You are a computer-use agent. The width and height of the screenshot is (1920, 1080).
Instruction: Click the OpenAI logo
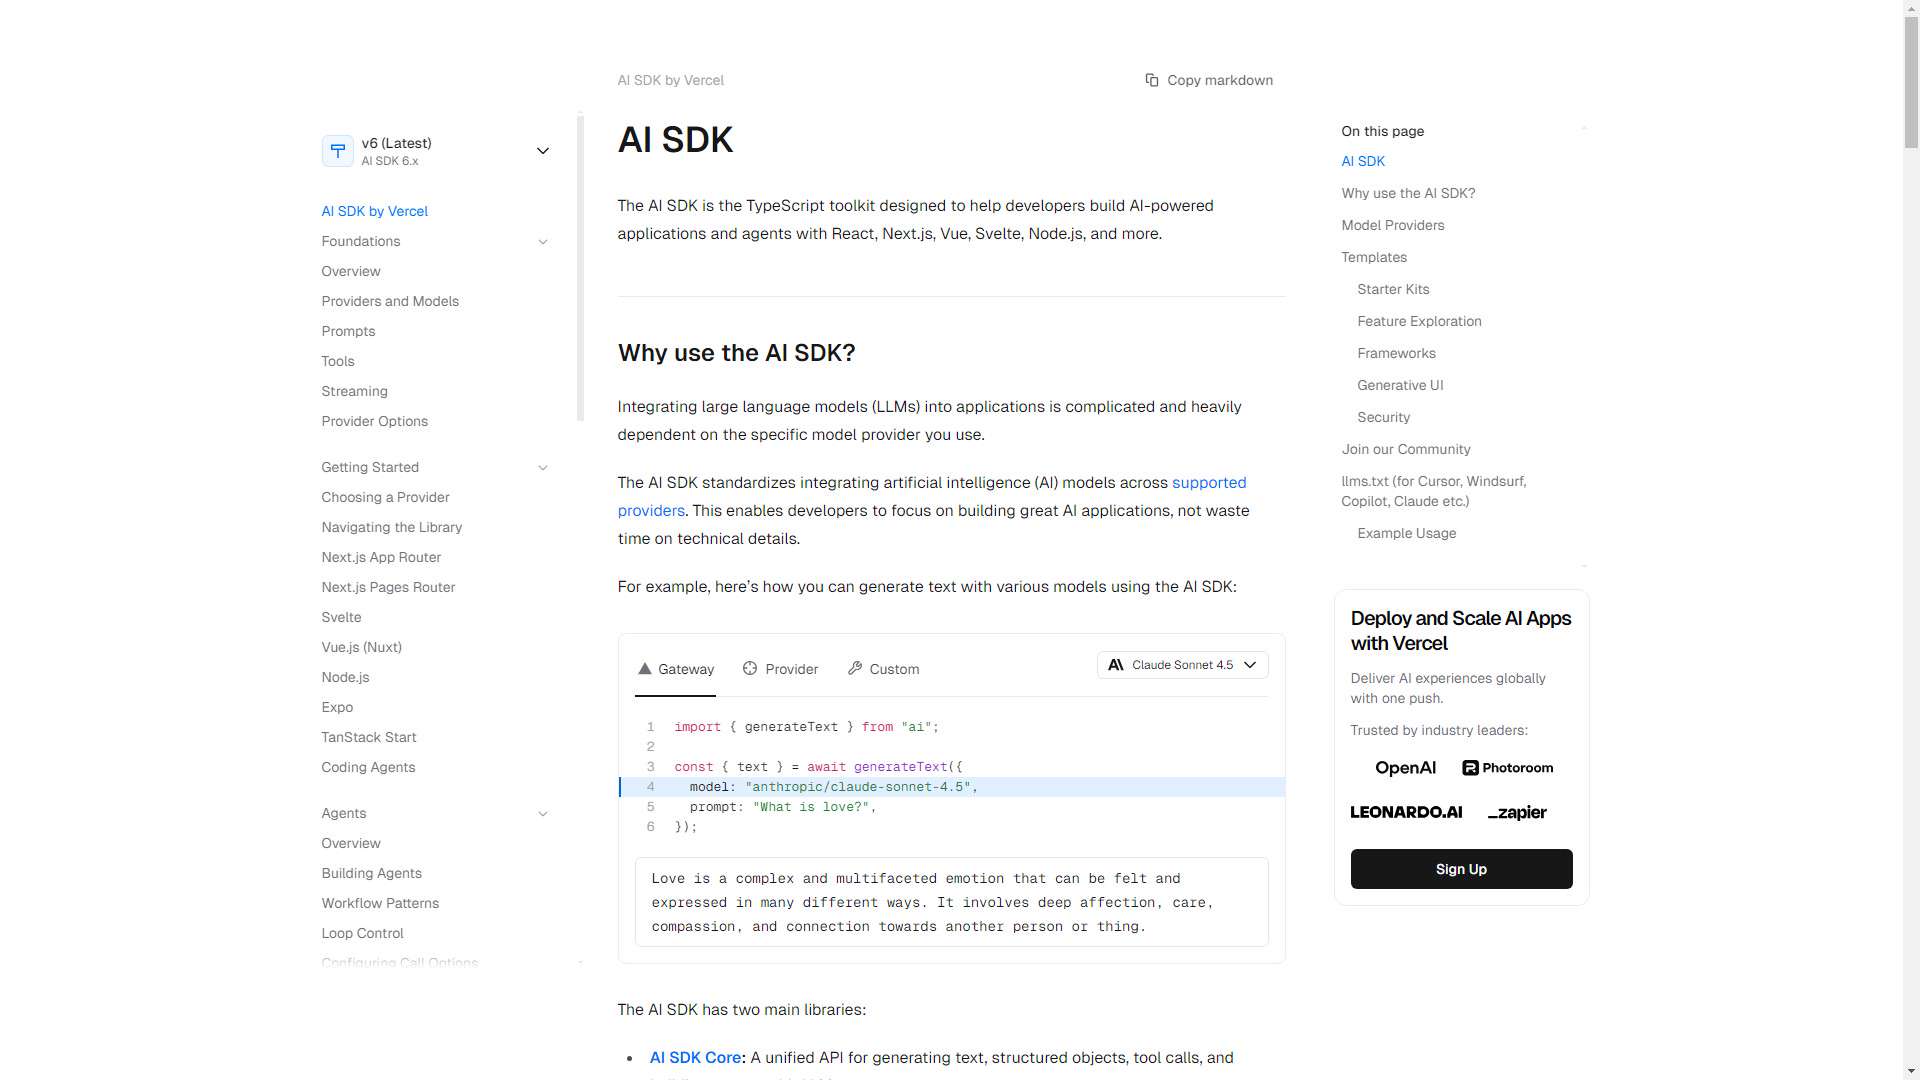[1405, 768]
